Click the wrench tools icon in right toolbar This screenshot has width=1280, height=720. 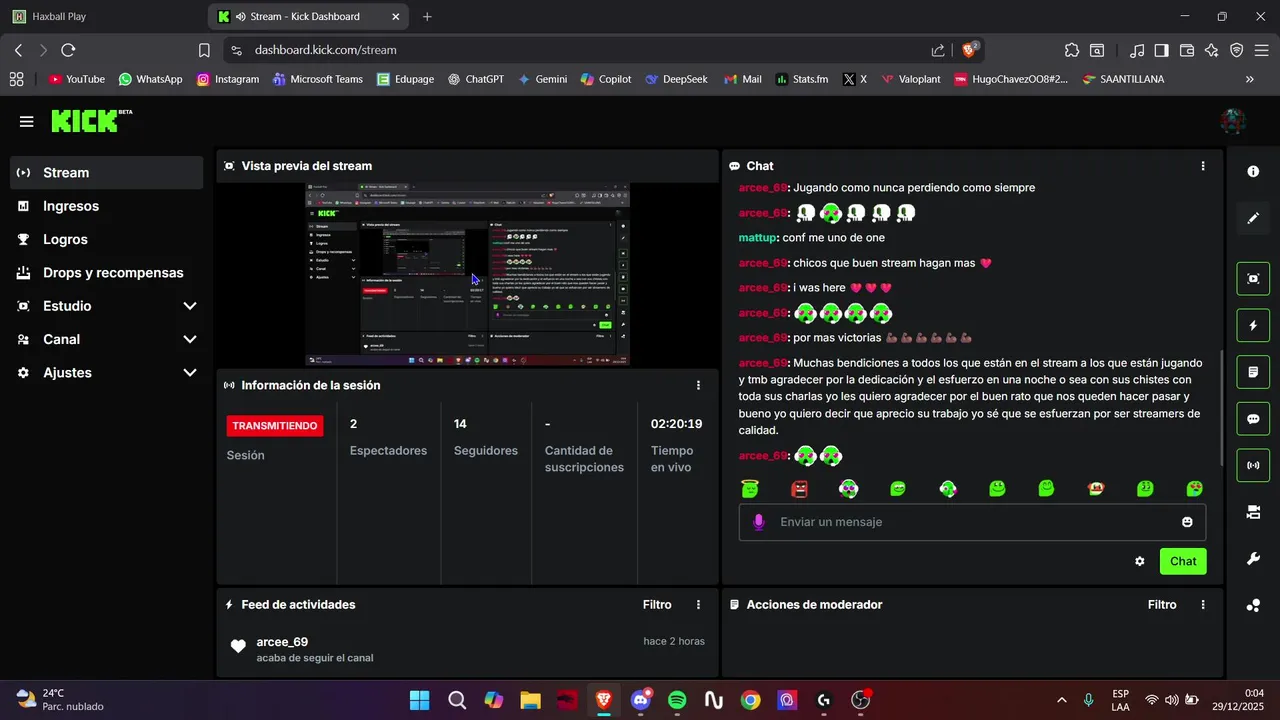1253,559
